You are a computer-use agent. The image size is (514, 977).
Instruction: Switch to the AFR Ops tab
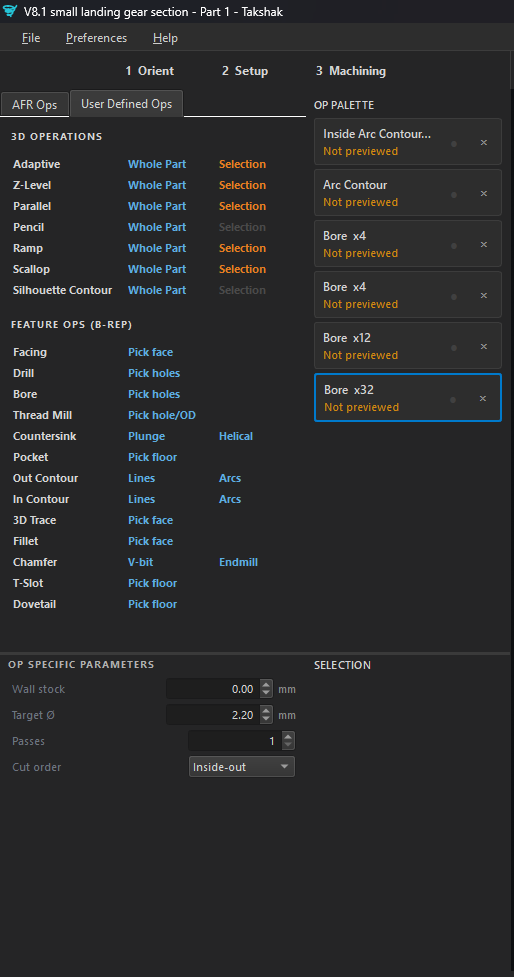pyautogui.click(x=35, y=105)
